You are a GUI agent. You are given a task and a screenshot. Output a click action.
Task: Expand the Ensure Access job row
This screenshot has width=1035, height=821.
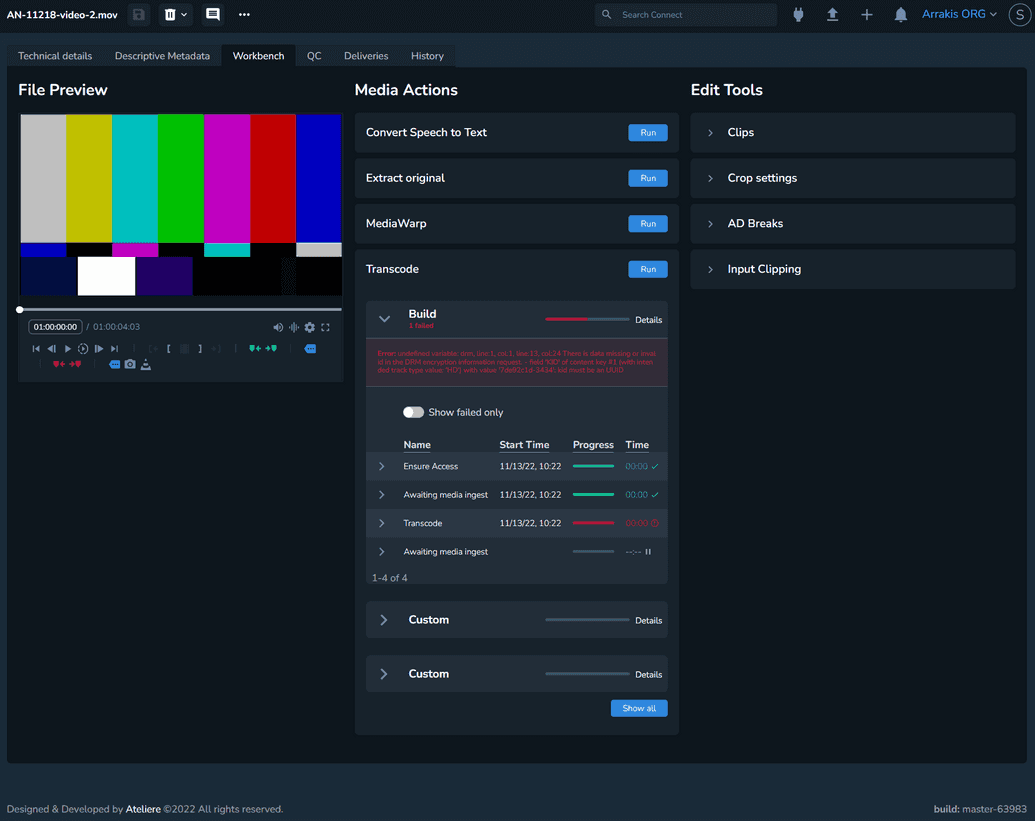[382, 467]
